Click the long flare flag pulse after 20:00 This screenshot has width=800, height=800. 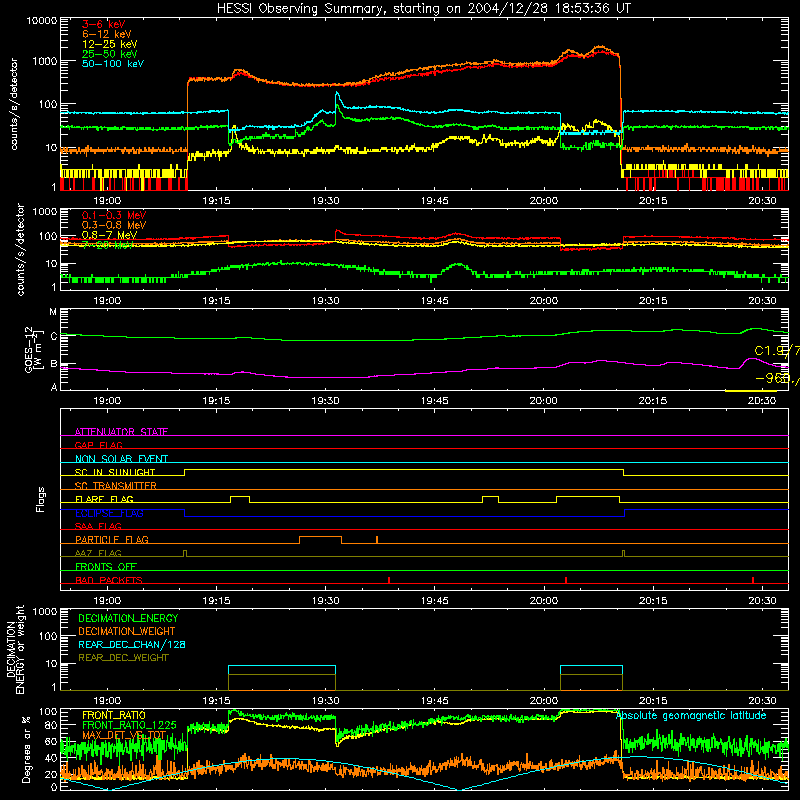tap(588, 499)
